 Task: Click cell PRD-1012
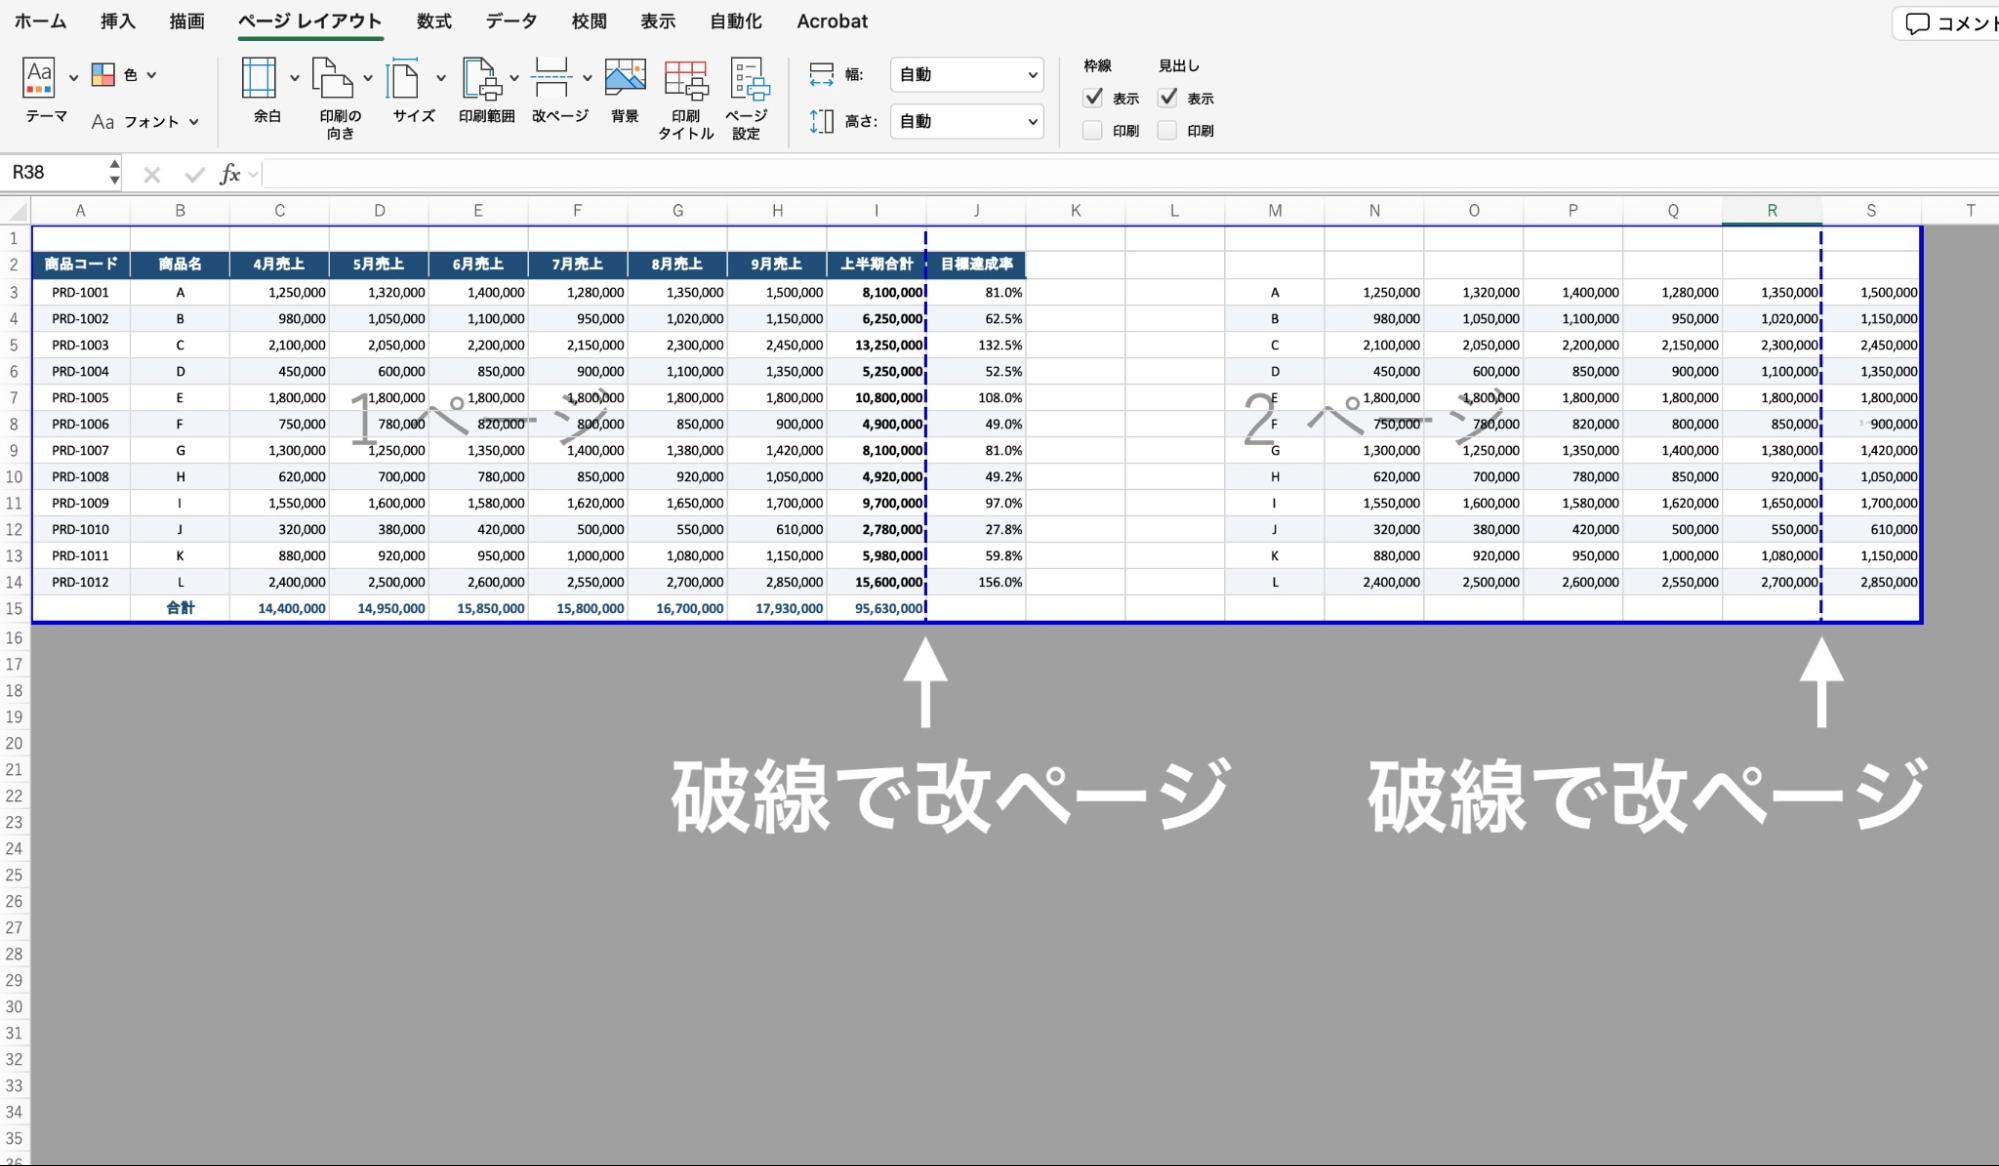(x=80, y=582)
